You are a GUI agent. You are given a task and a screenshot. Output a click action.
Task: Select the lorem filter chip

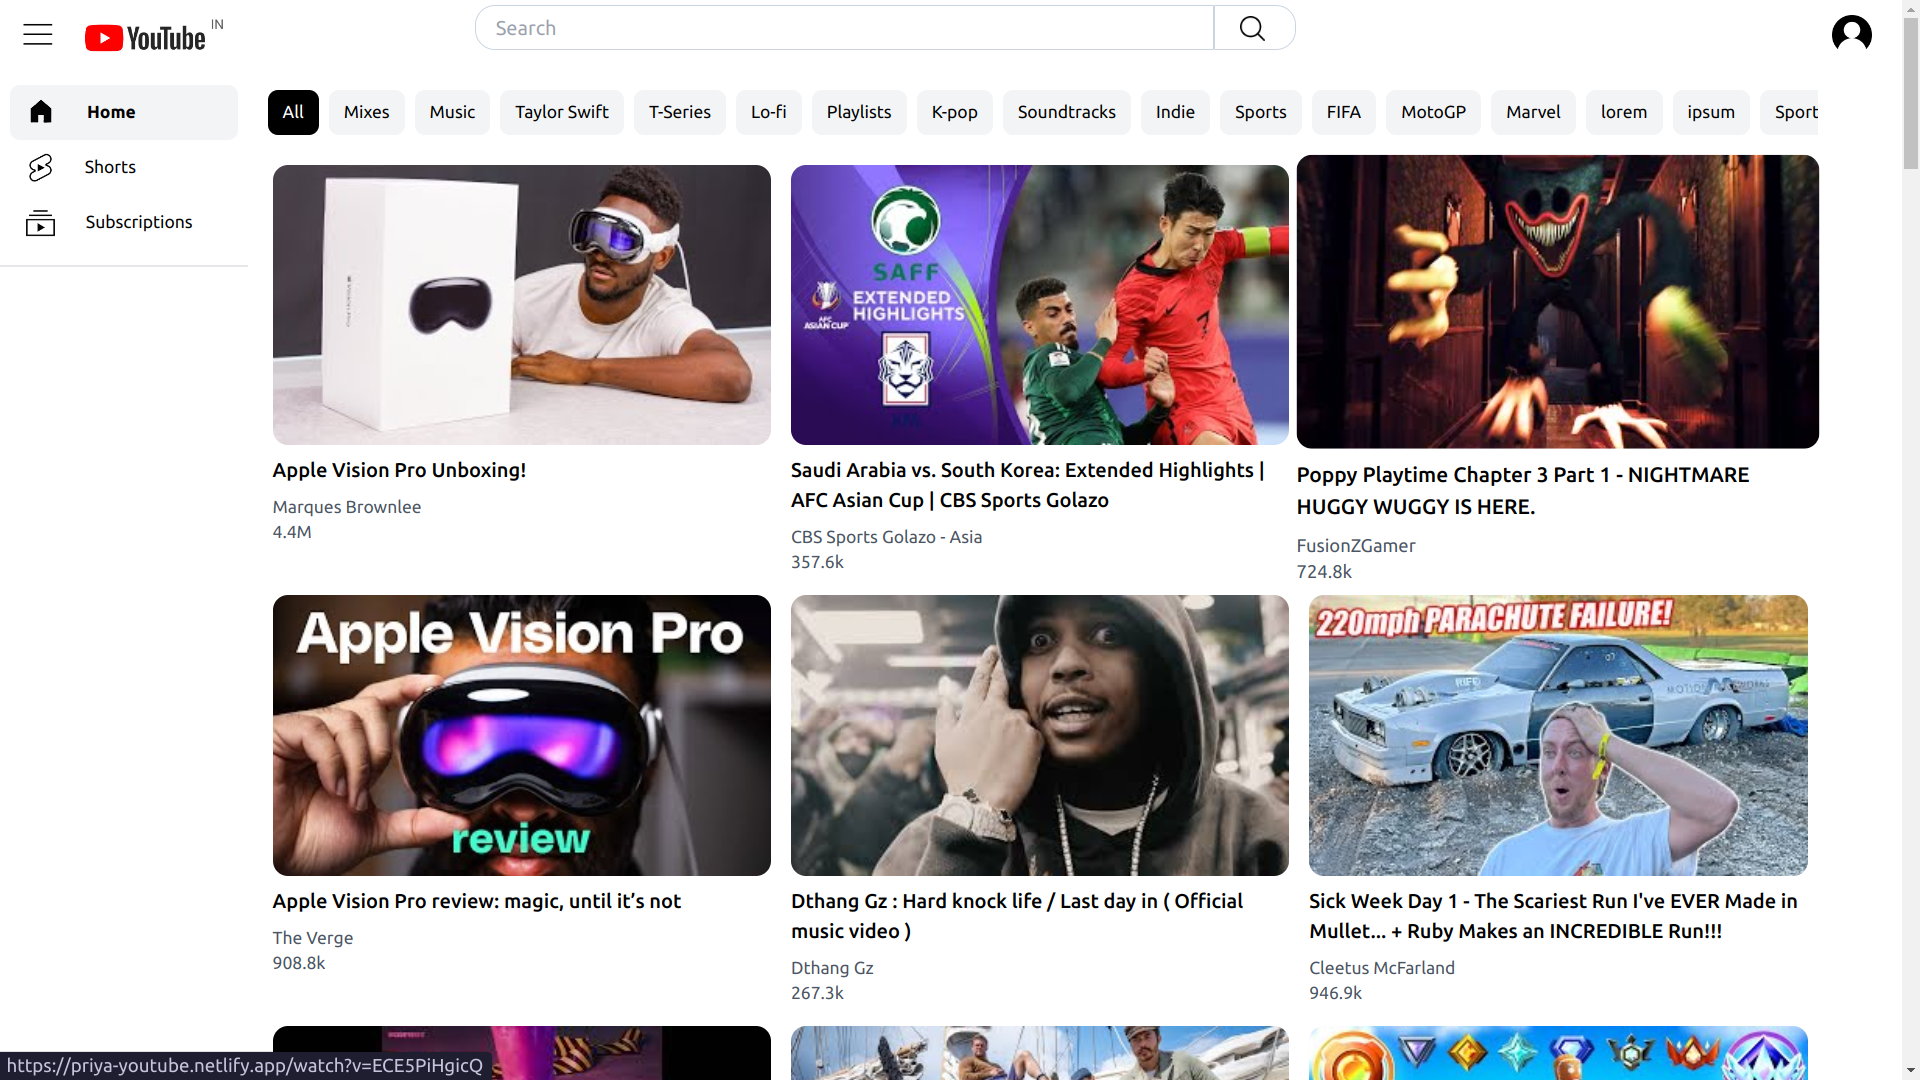[x=1624, y=112]
